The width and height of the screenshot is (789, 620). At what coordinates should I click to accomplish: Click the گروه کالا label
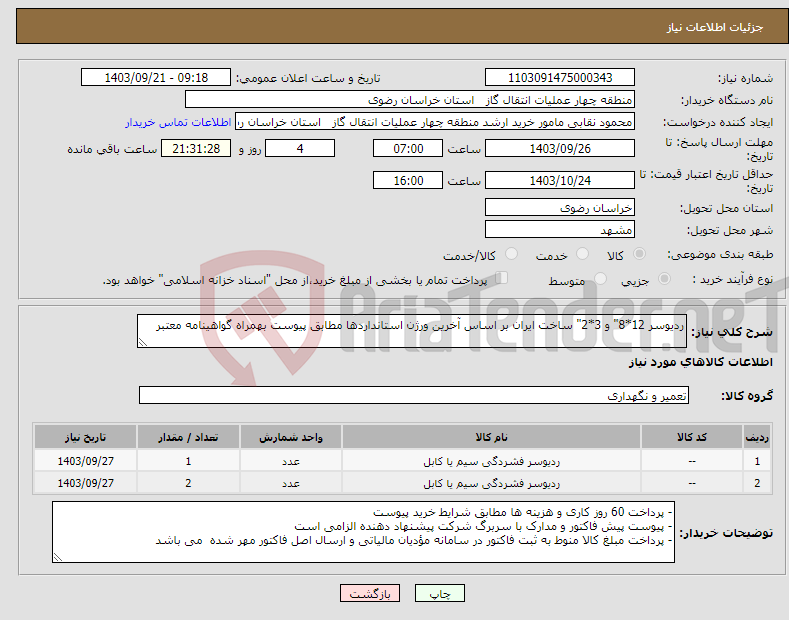tap(747, 396)
